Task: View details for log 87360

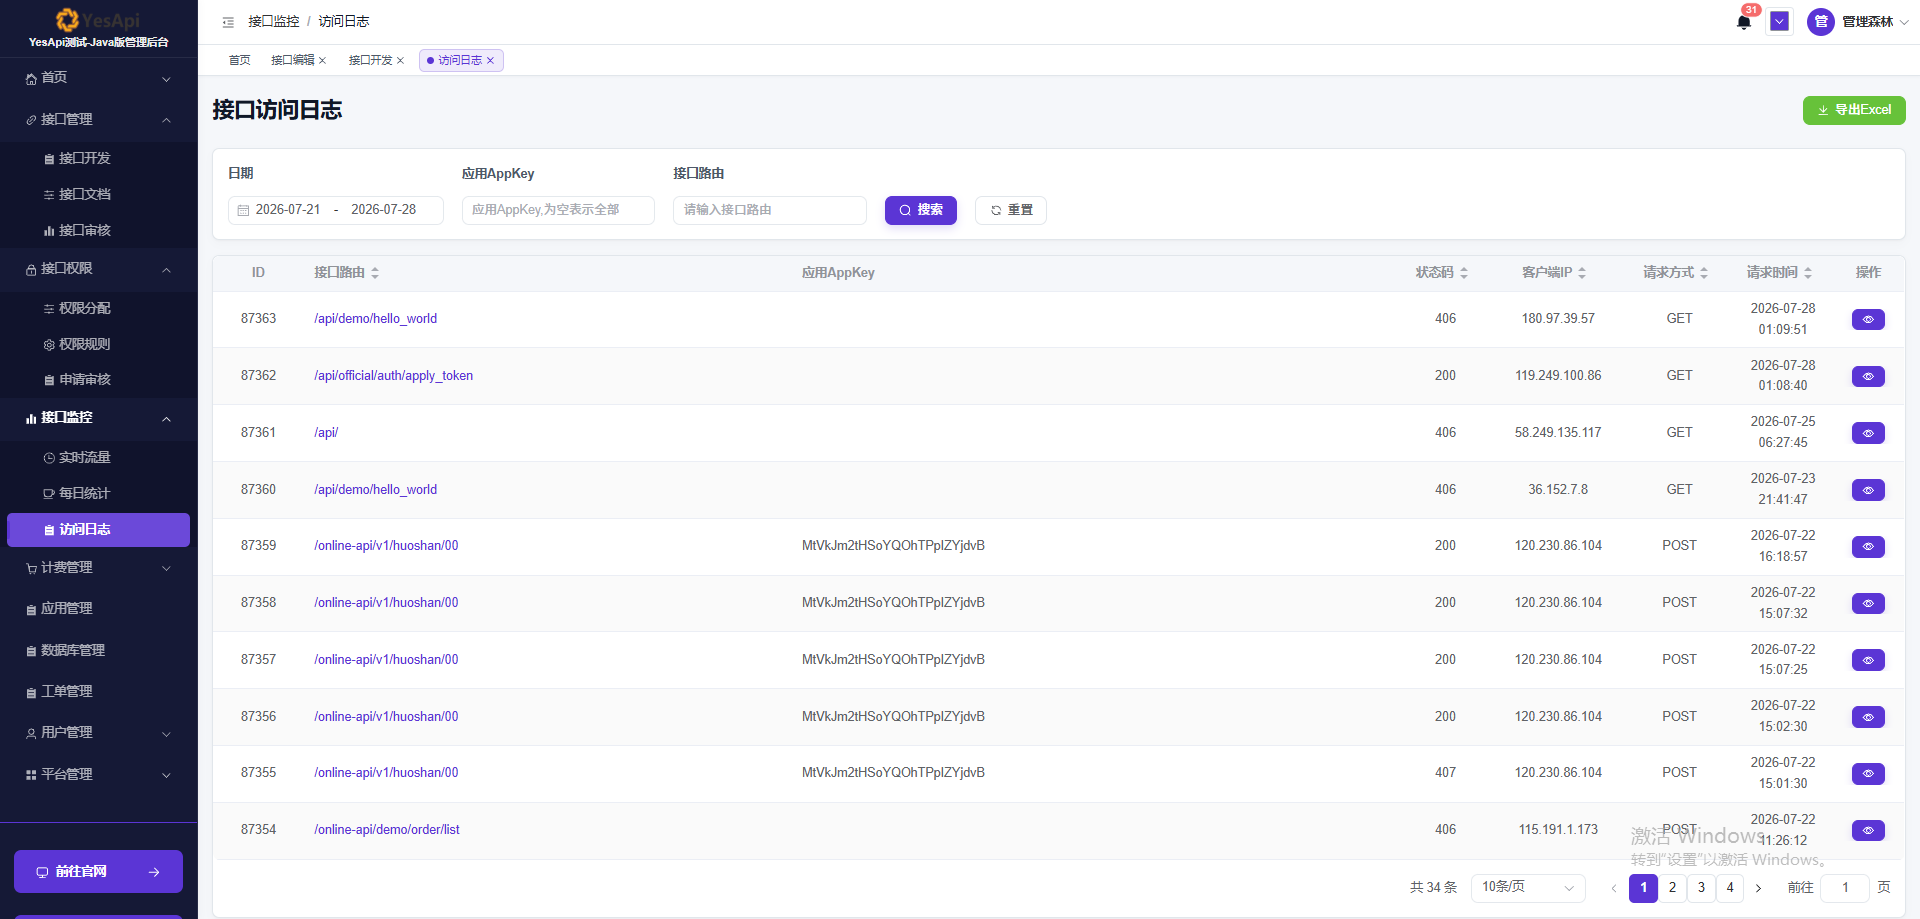Action: (x=1868, y=490)
